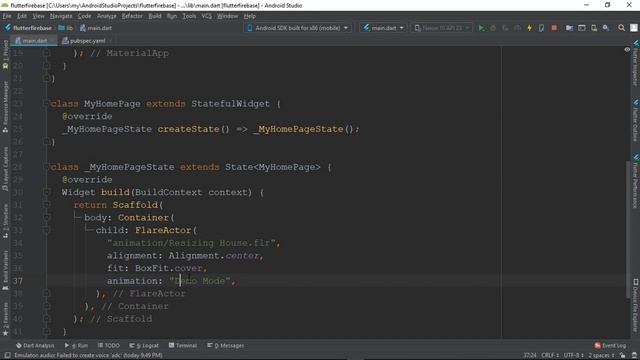This screenshot has height=360, width=640.
Task: Click the Alignment.center text on line 35
Action: (x=214, y=256)
